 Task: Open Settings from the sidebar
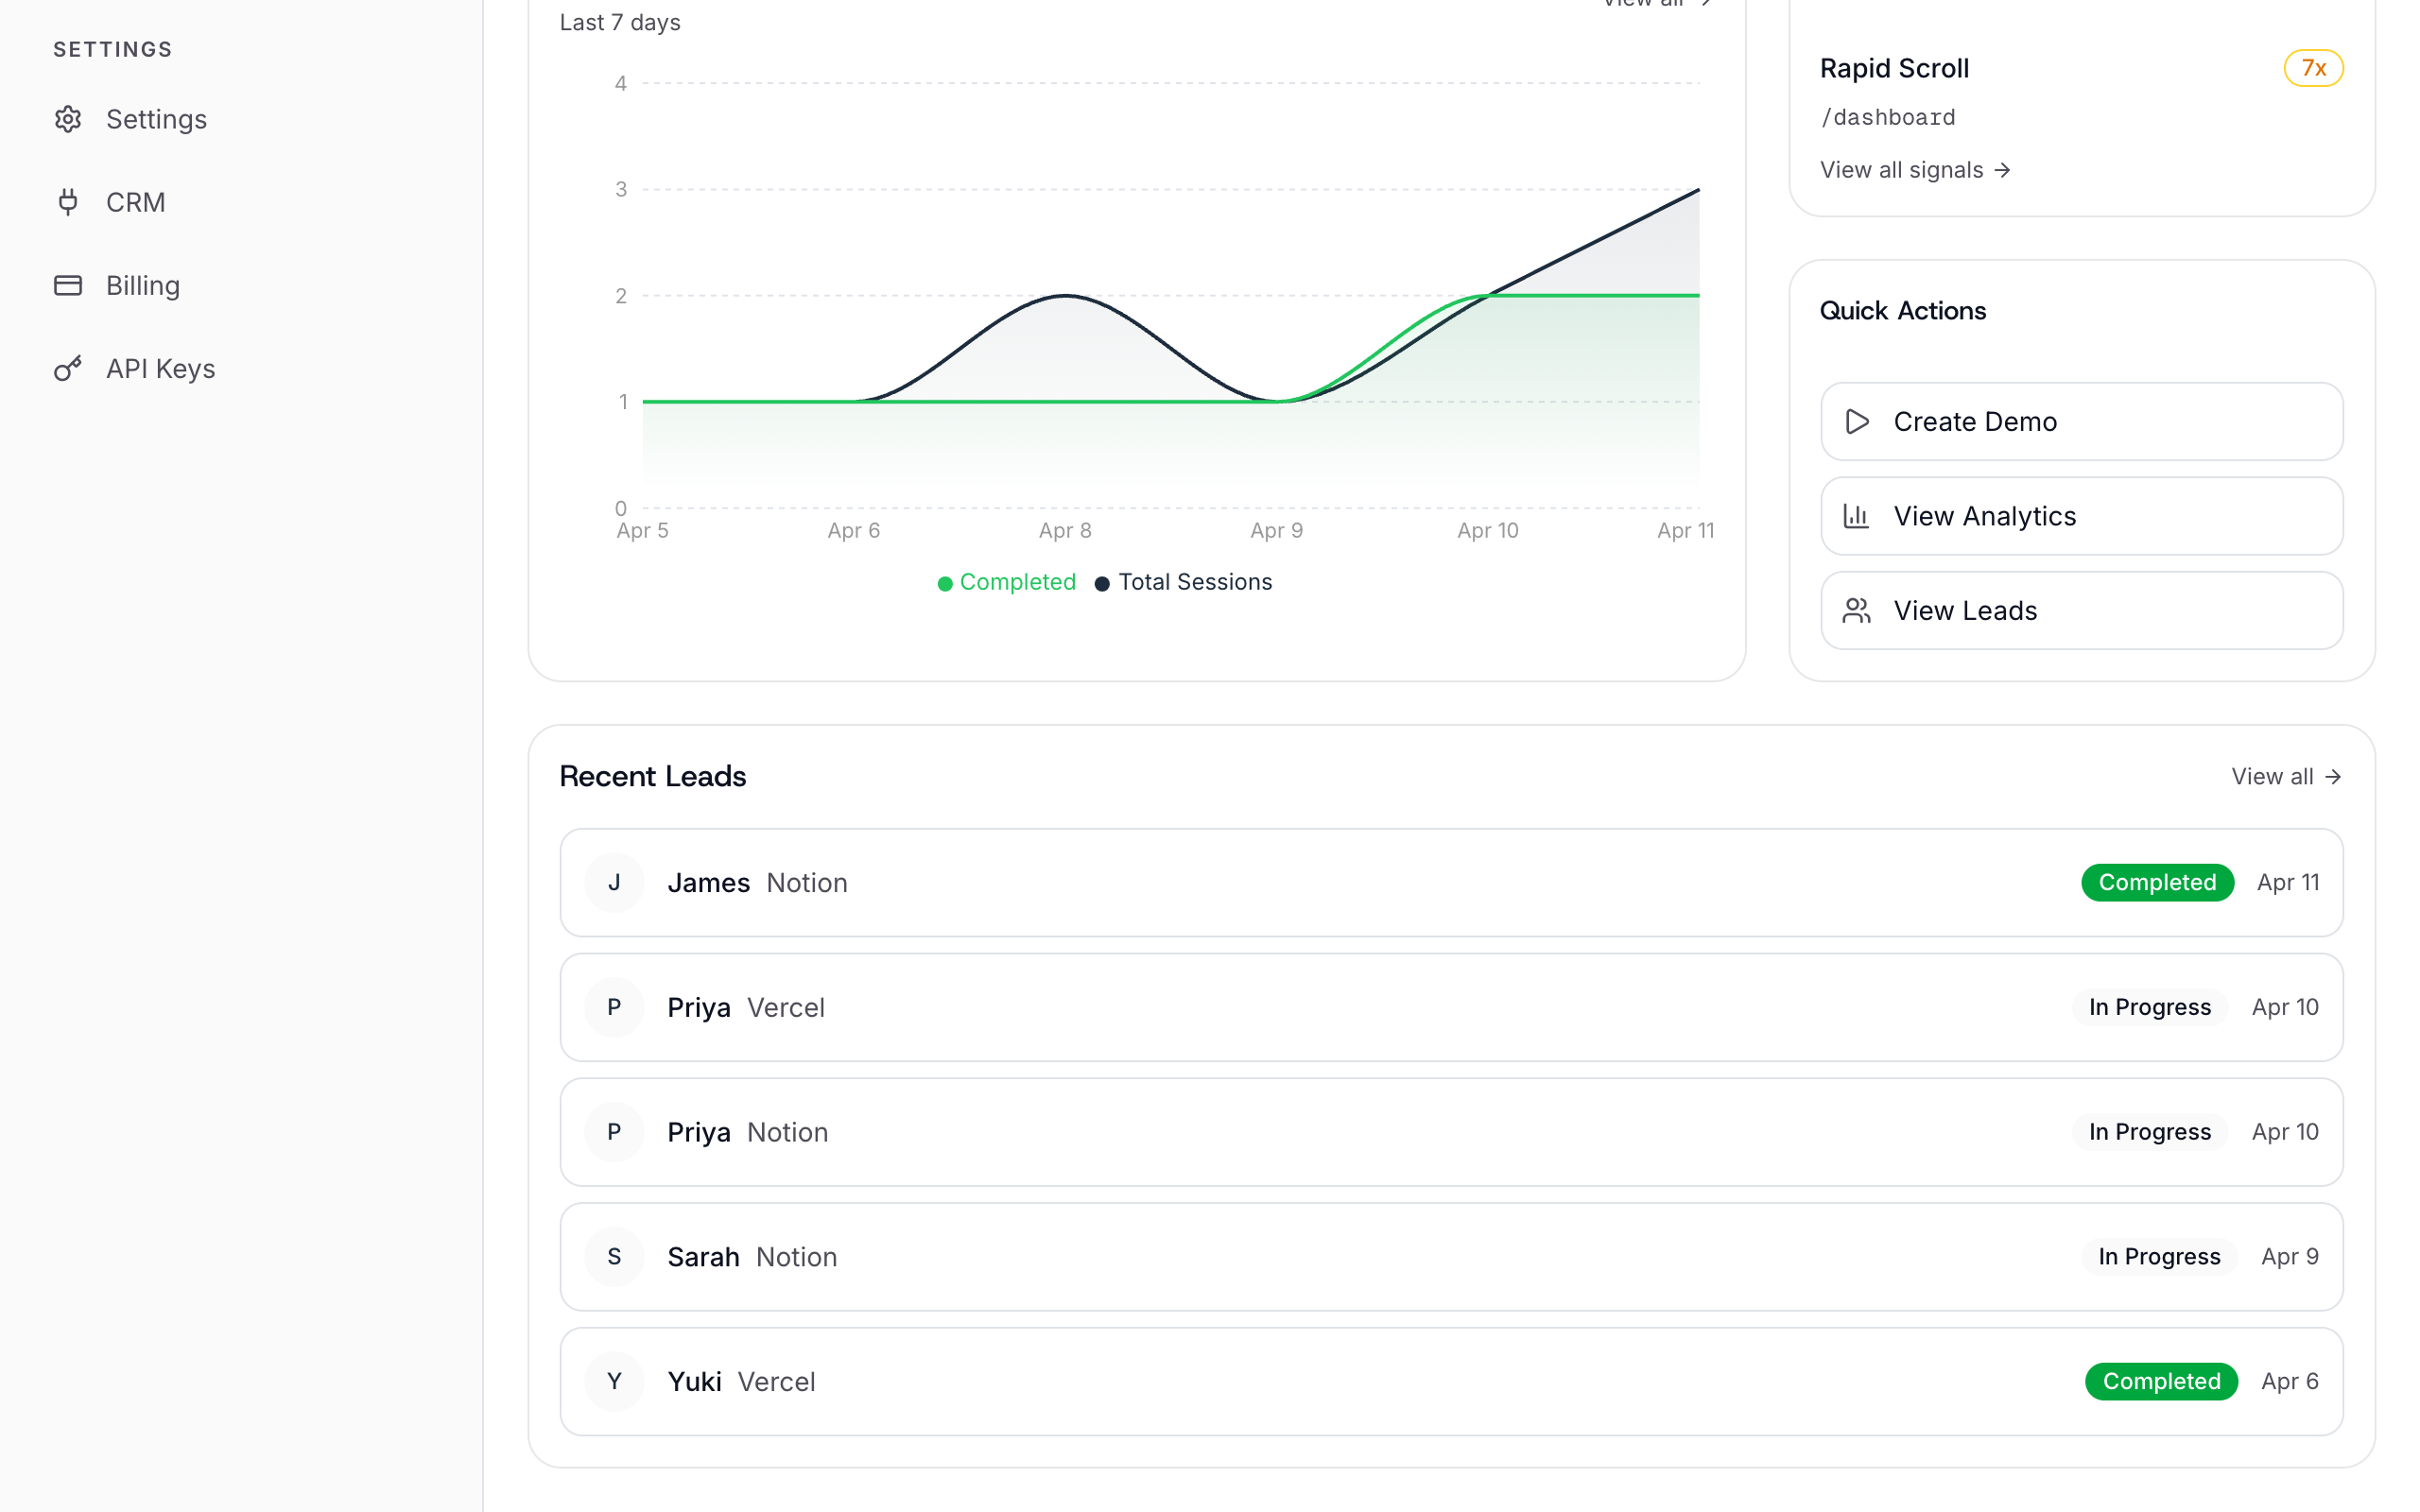tap(156, 119)
